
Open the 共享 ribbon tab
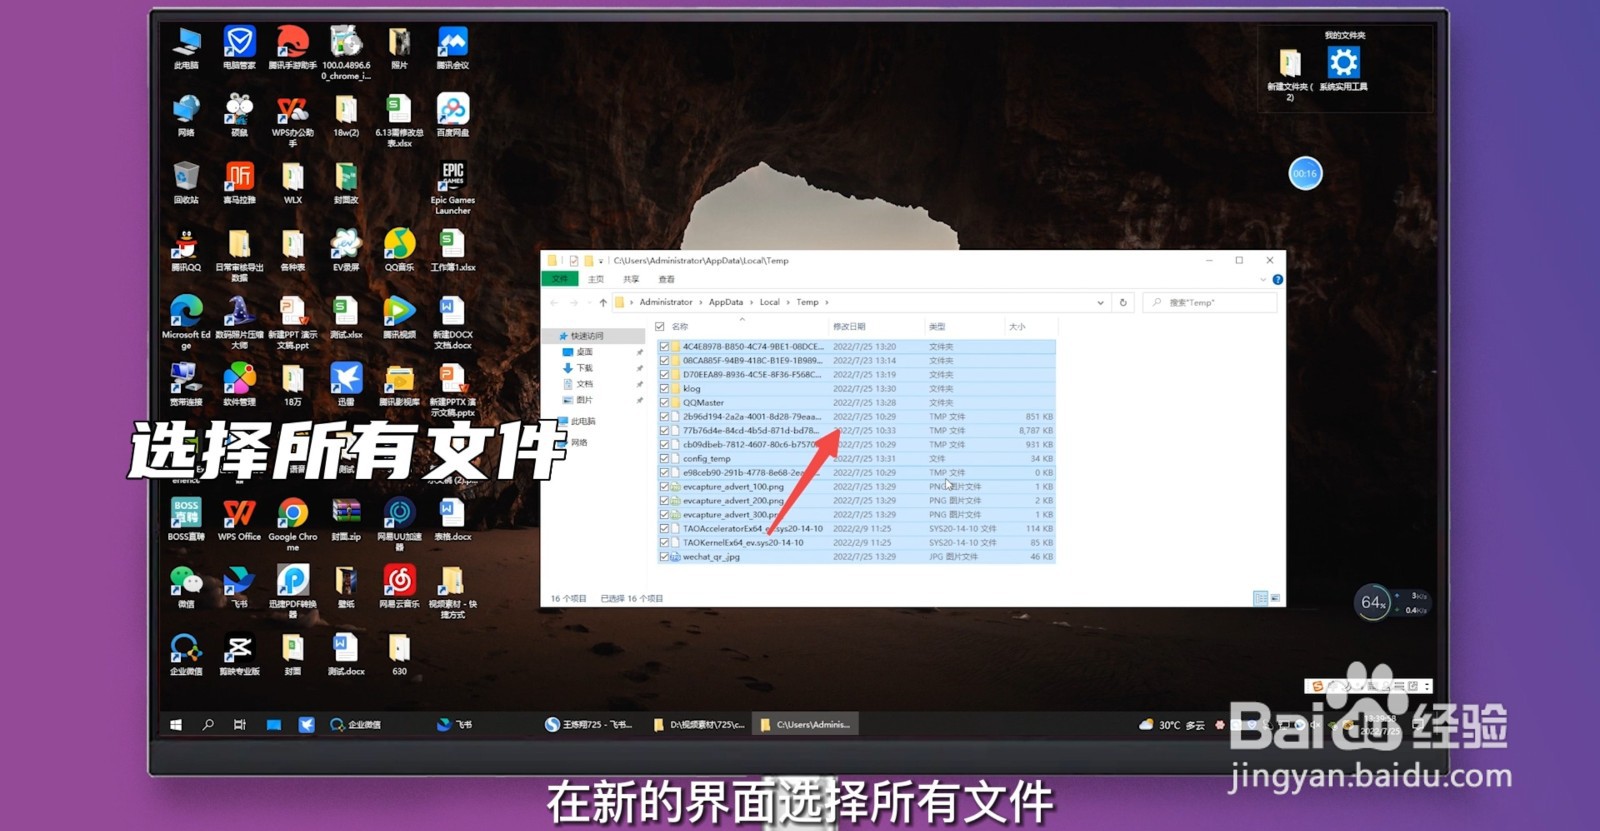631,279
